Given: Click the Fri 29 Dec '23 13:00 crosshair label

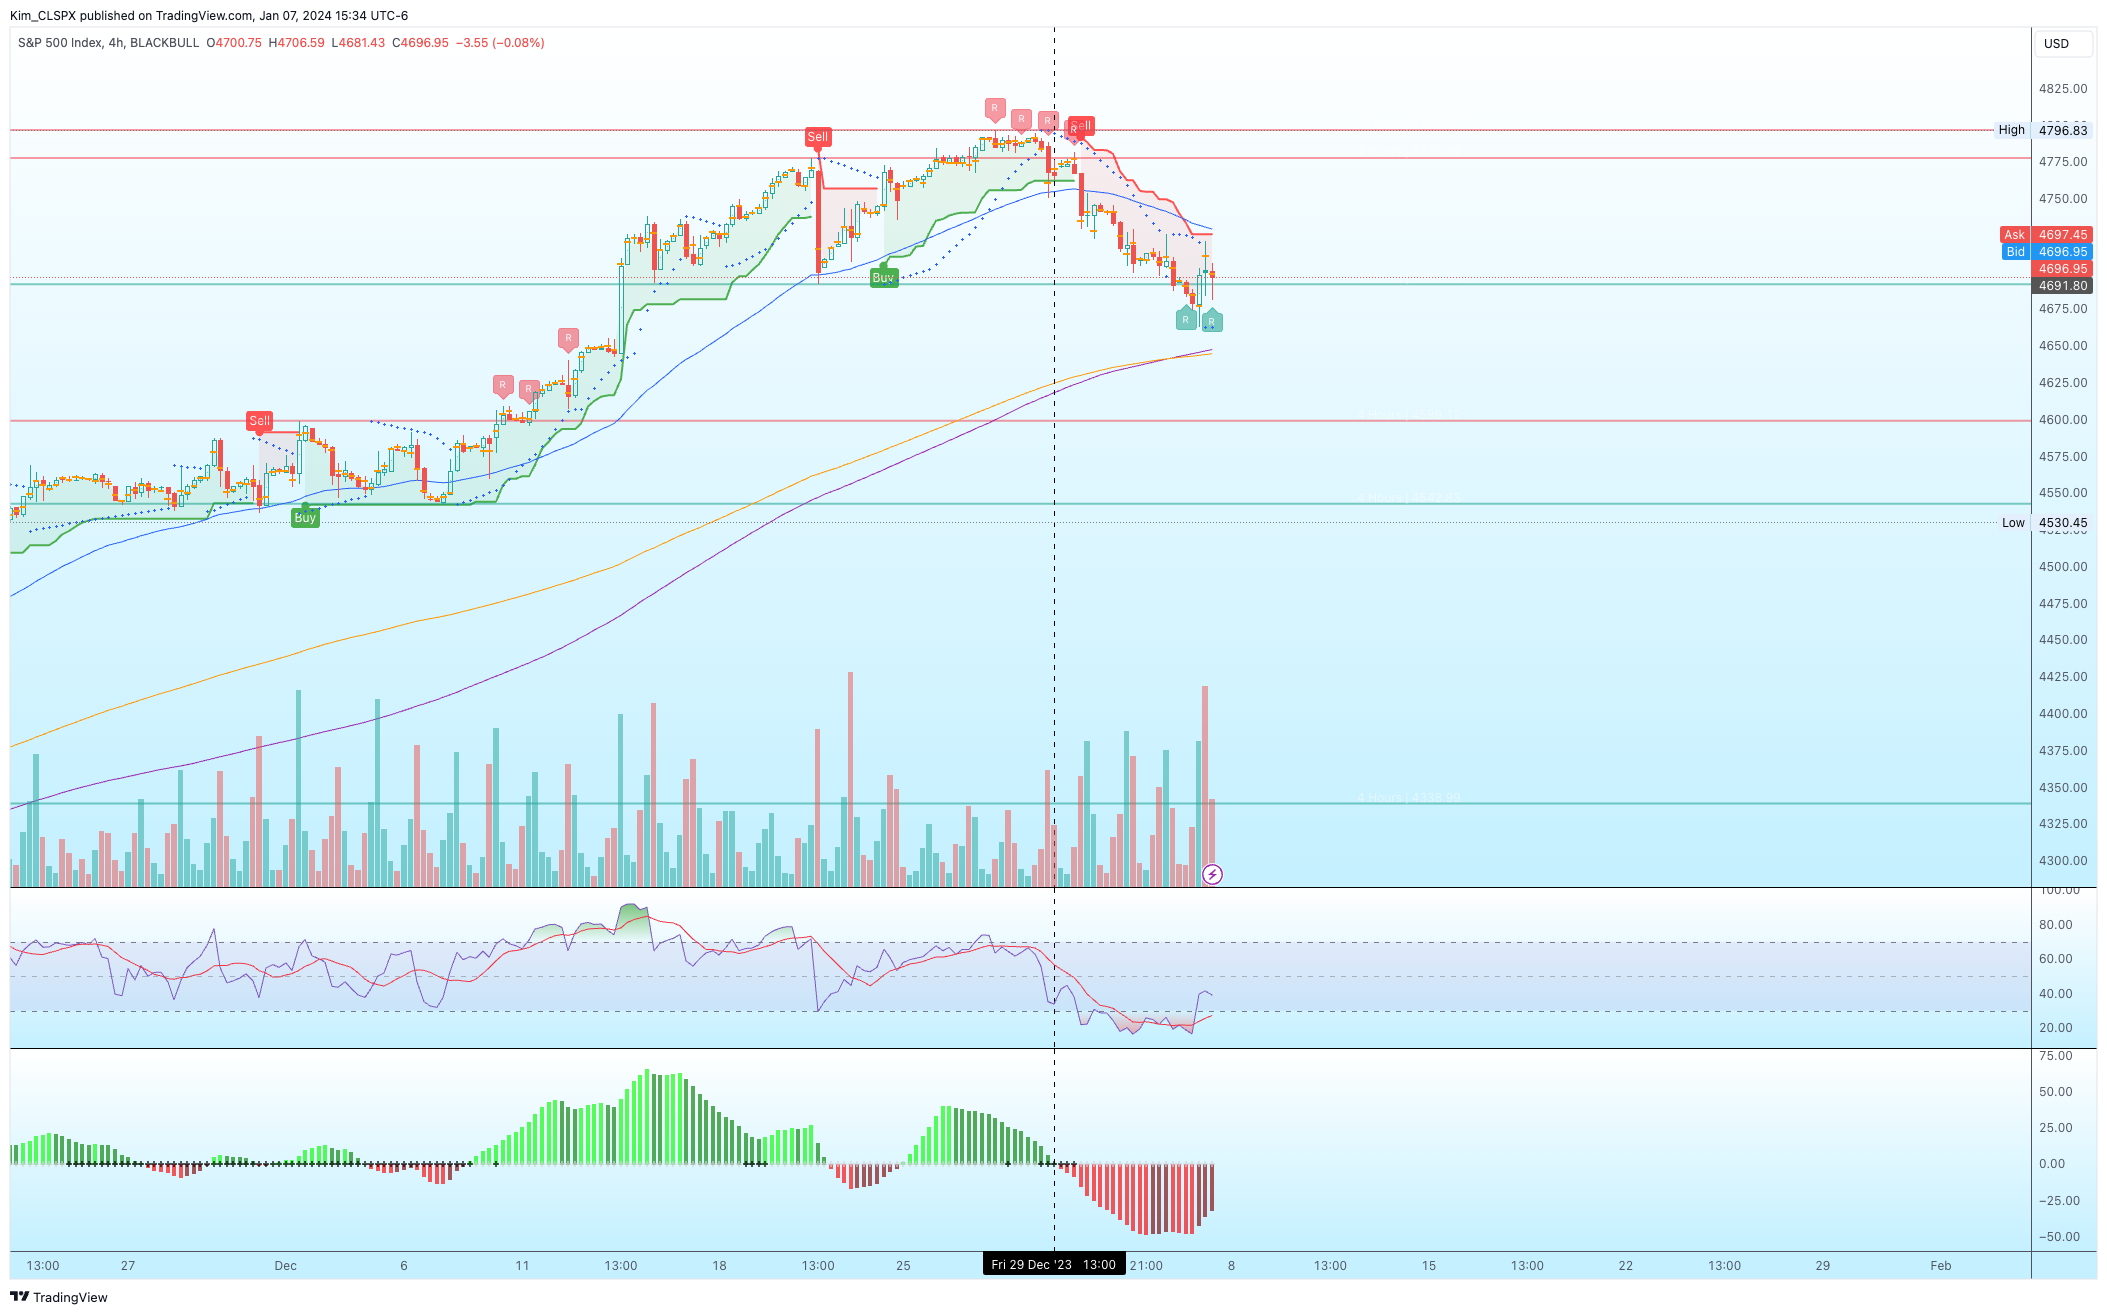Looking at the screenshot, I should 1054,1265.
